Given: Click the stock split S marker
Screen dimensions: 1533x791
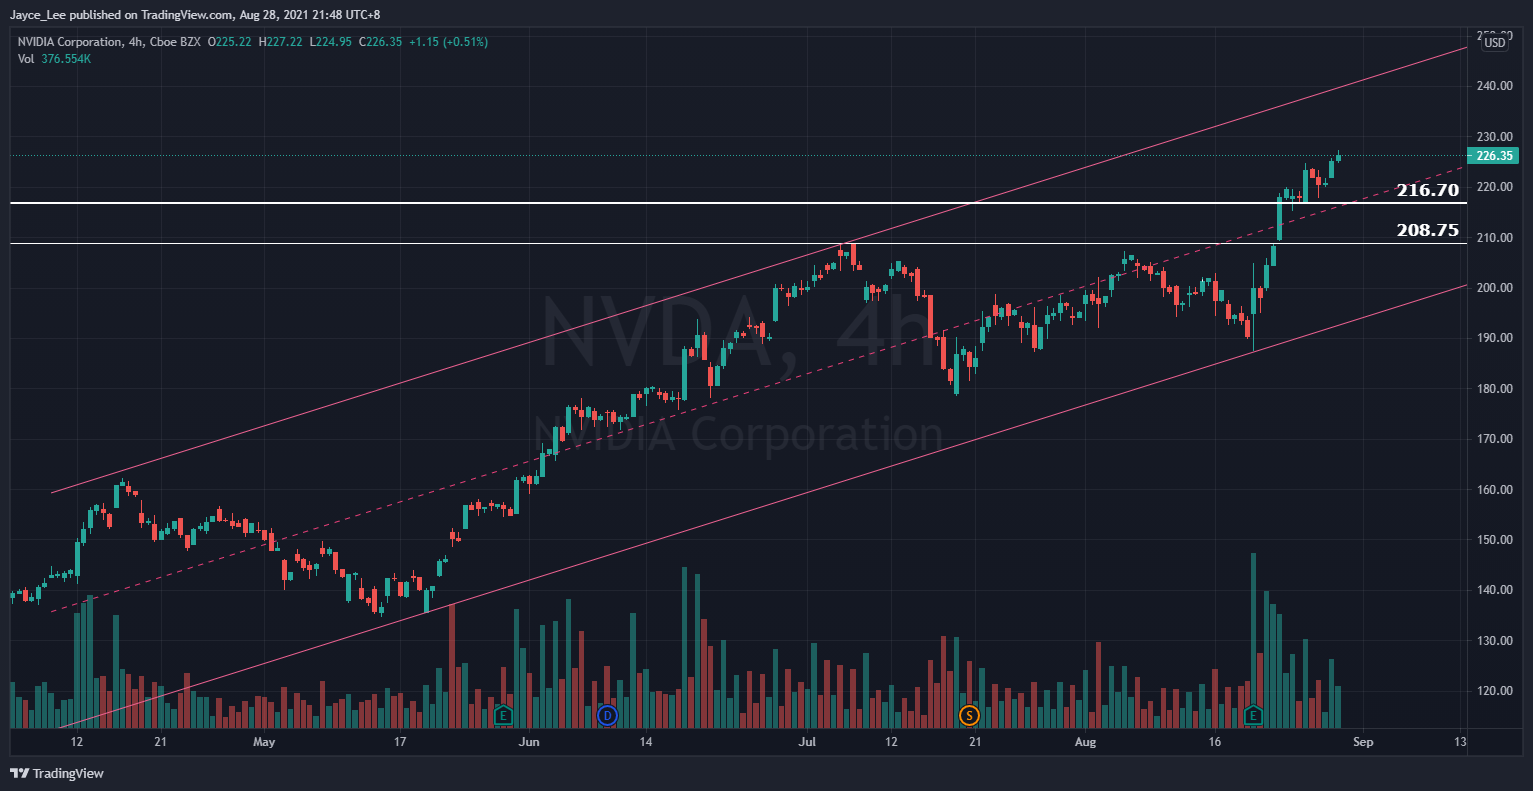Looking at the screenshot, I should coord(968,715).
